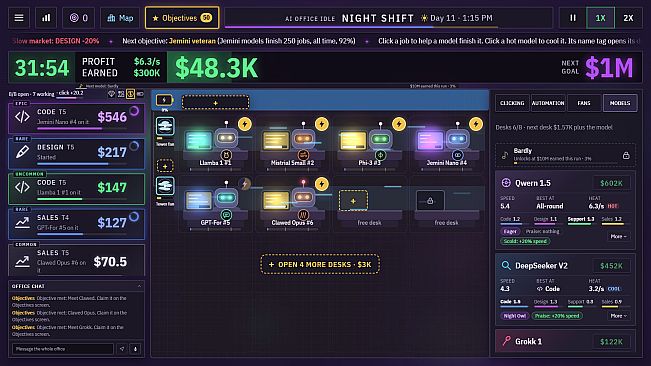
Task: Set game speed to 2X
Action: tap(628, 18)
